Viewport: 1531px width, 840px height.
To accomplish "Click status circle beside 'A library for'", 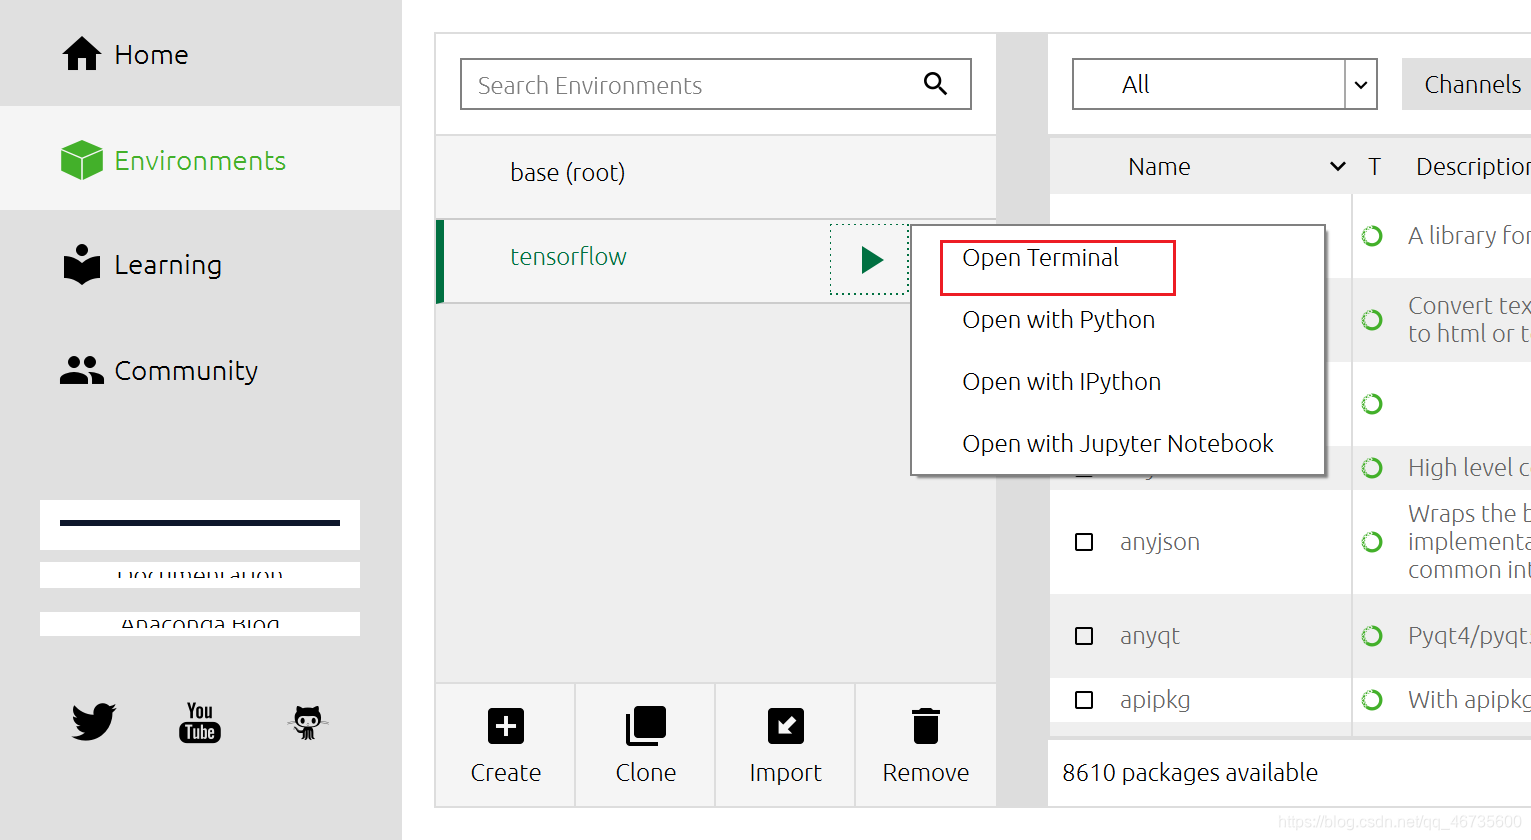I will tap(1372, 236).
